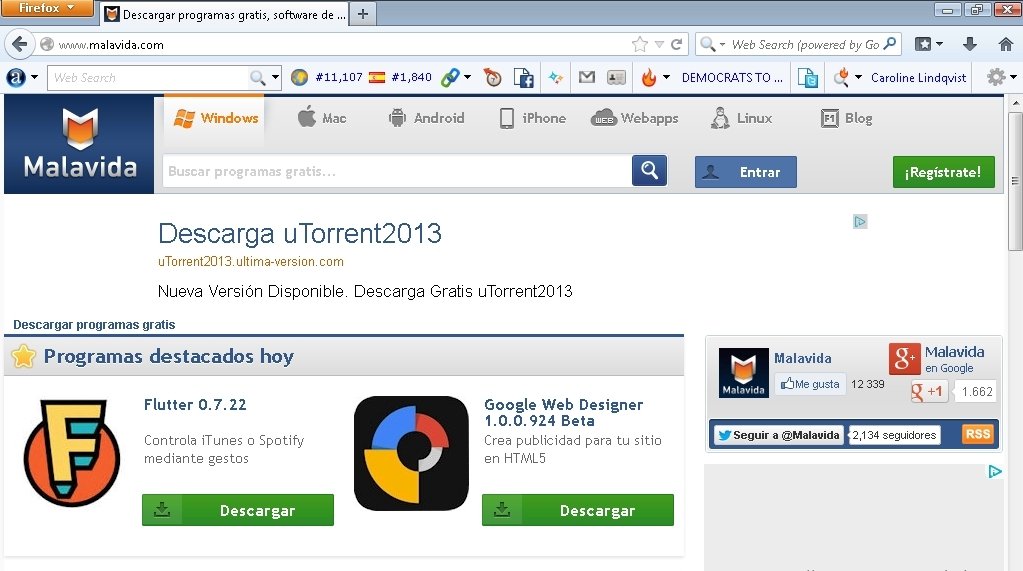Click the sparkle toolbar icon
The height and width of the screenshot is (571, 1023).
coord(555,78)
